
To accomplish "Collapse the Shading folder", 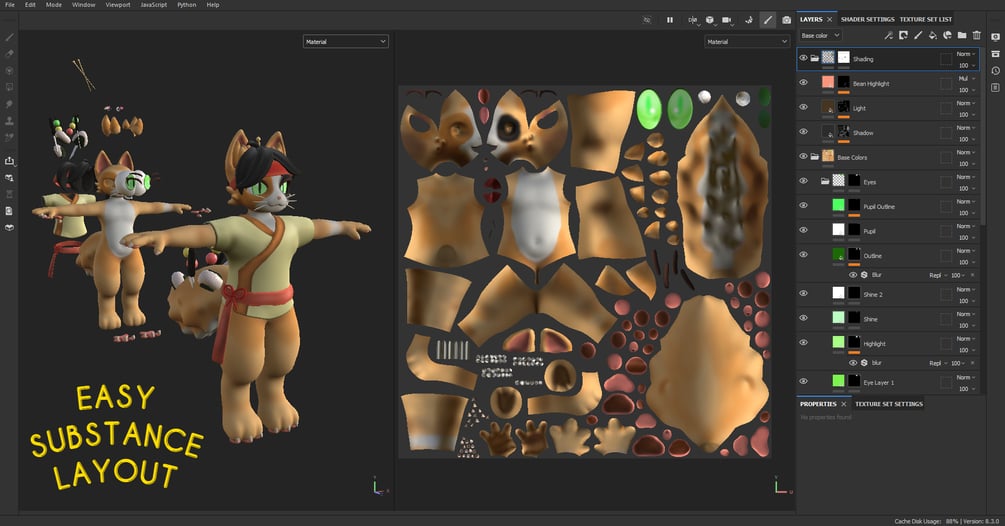I will point(814,58).
